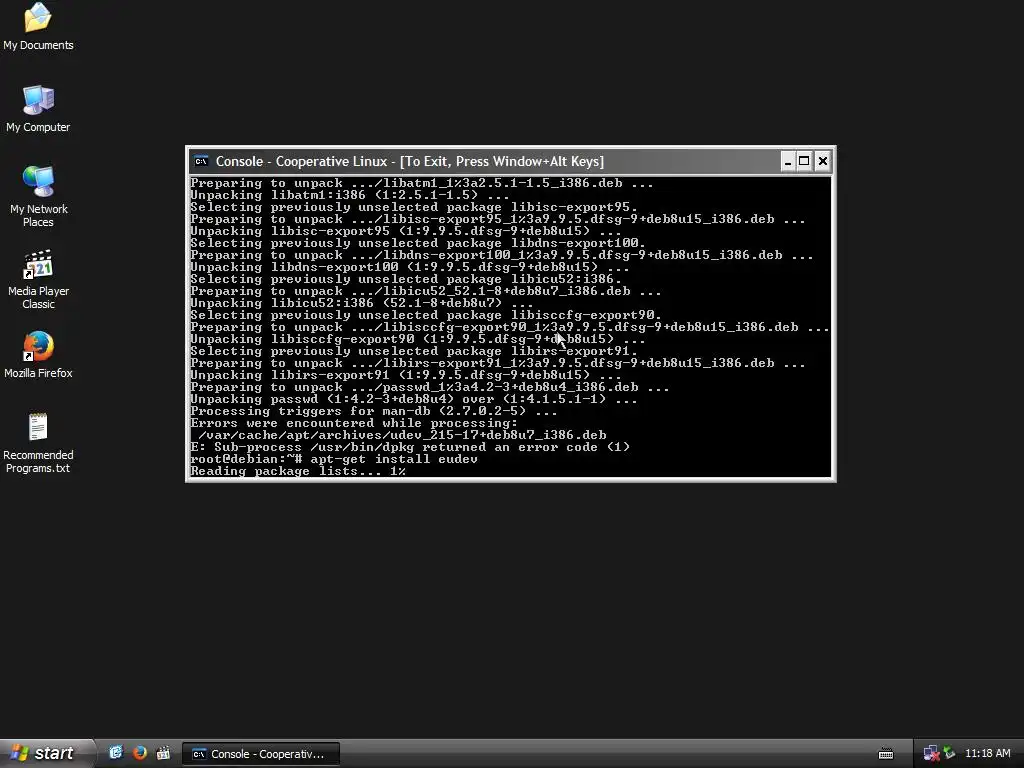The image size is (1024, 768).
Task: Minimize the Cooperative Linux console window
Action: (788, 161)
